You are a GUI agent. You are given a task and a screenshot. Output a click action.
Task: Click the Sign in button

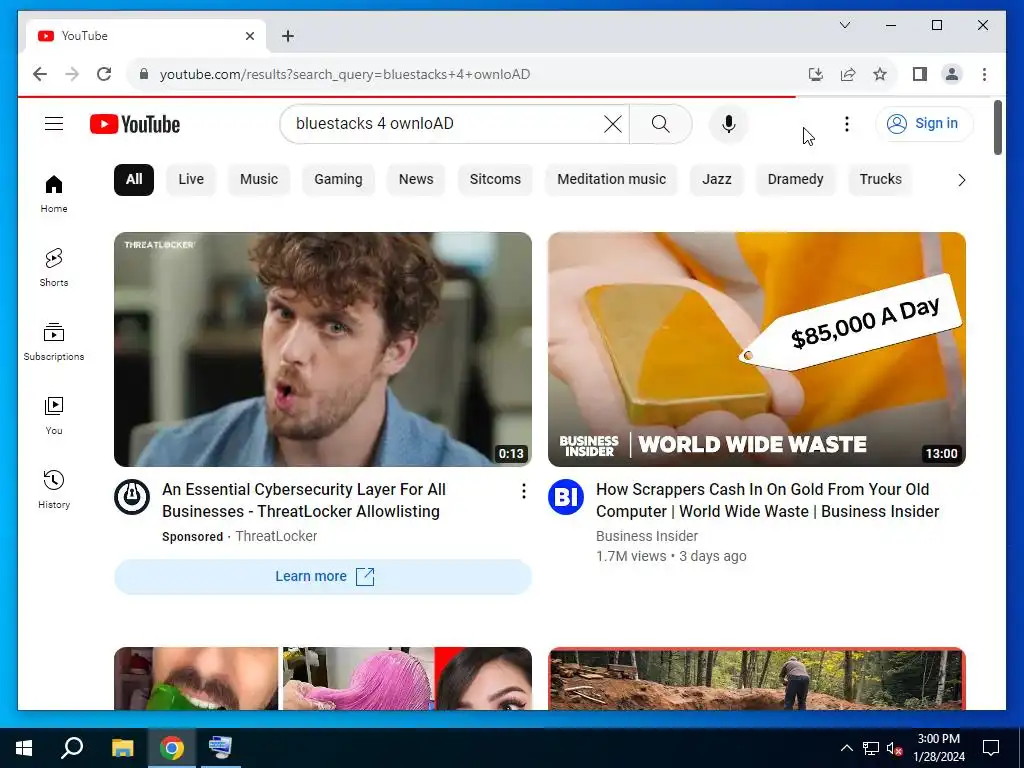(x=923, y=123)
